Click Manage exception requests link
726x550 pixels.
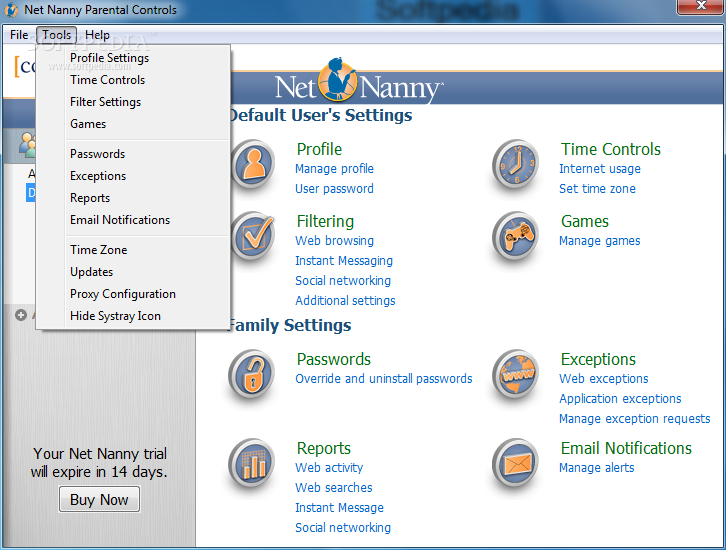click(635, 419)
